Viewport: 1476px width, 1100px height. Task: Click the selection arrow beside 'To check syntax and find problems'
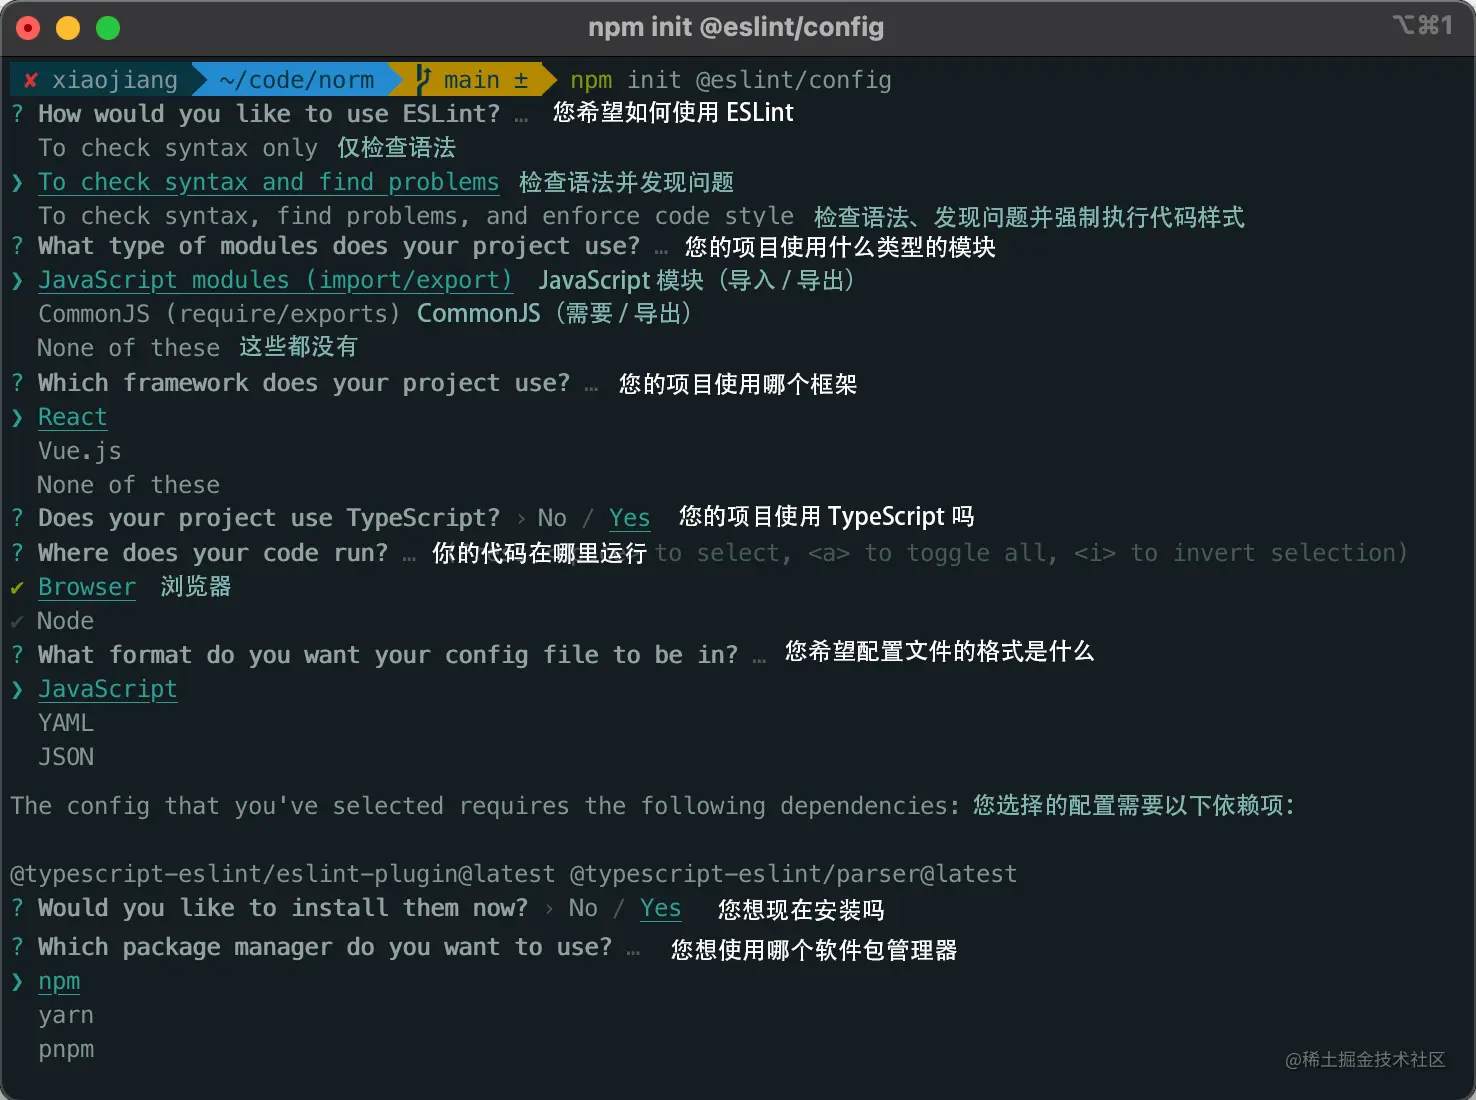pos(17,182)
